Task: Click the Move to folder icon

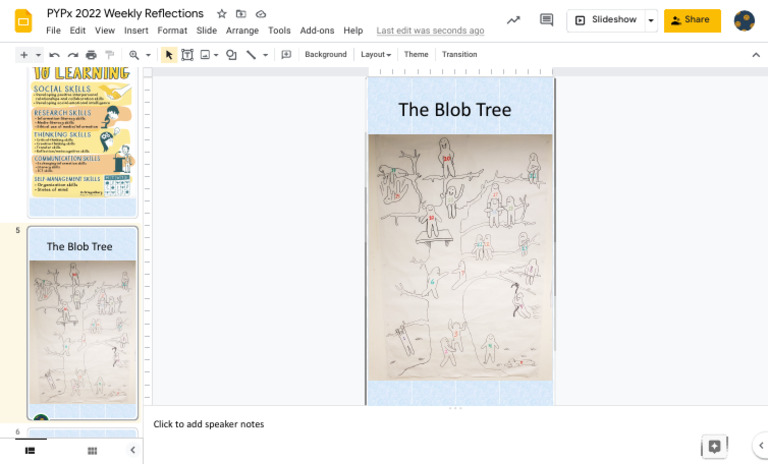Action: [x=241, y=14]
